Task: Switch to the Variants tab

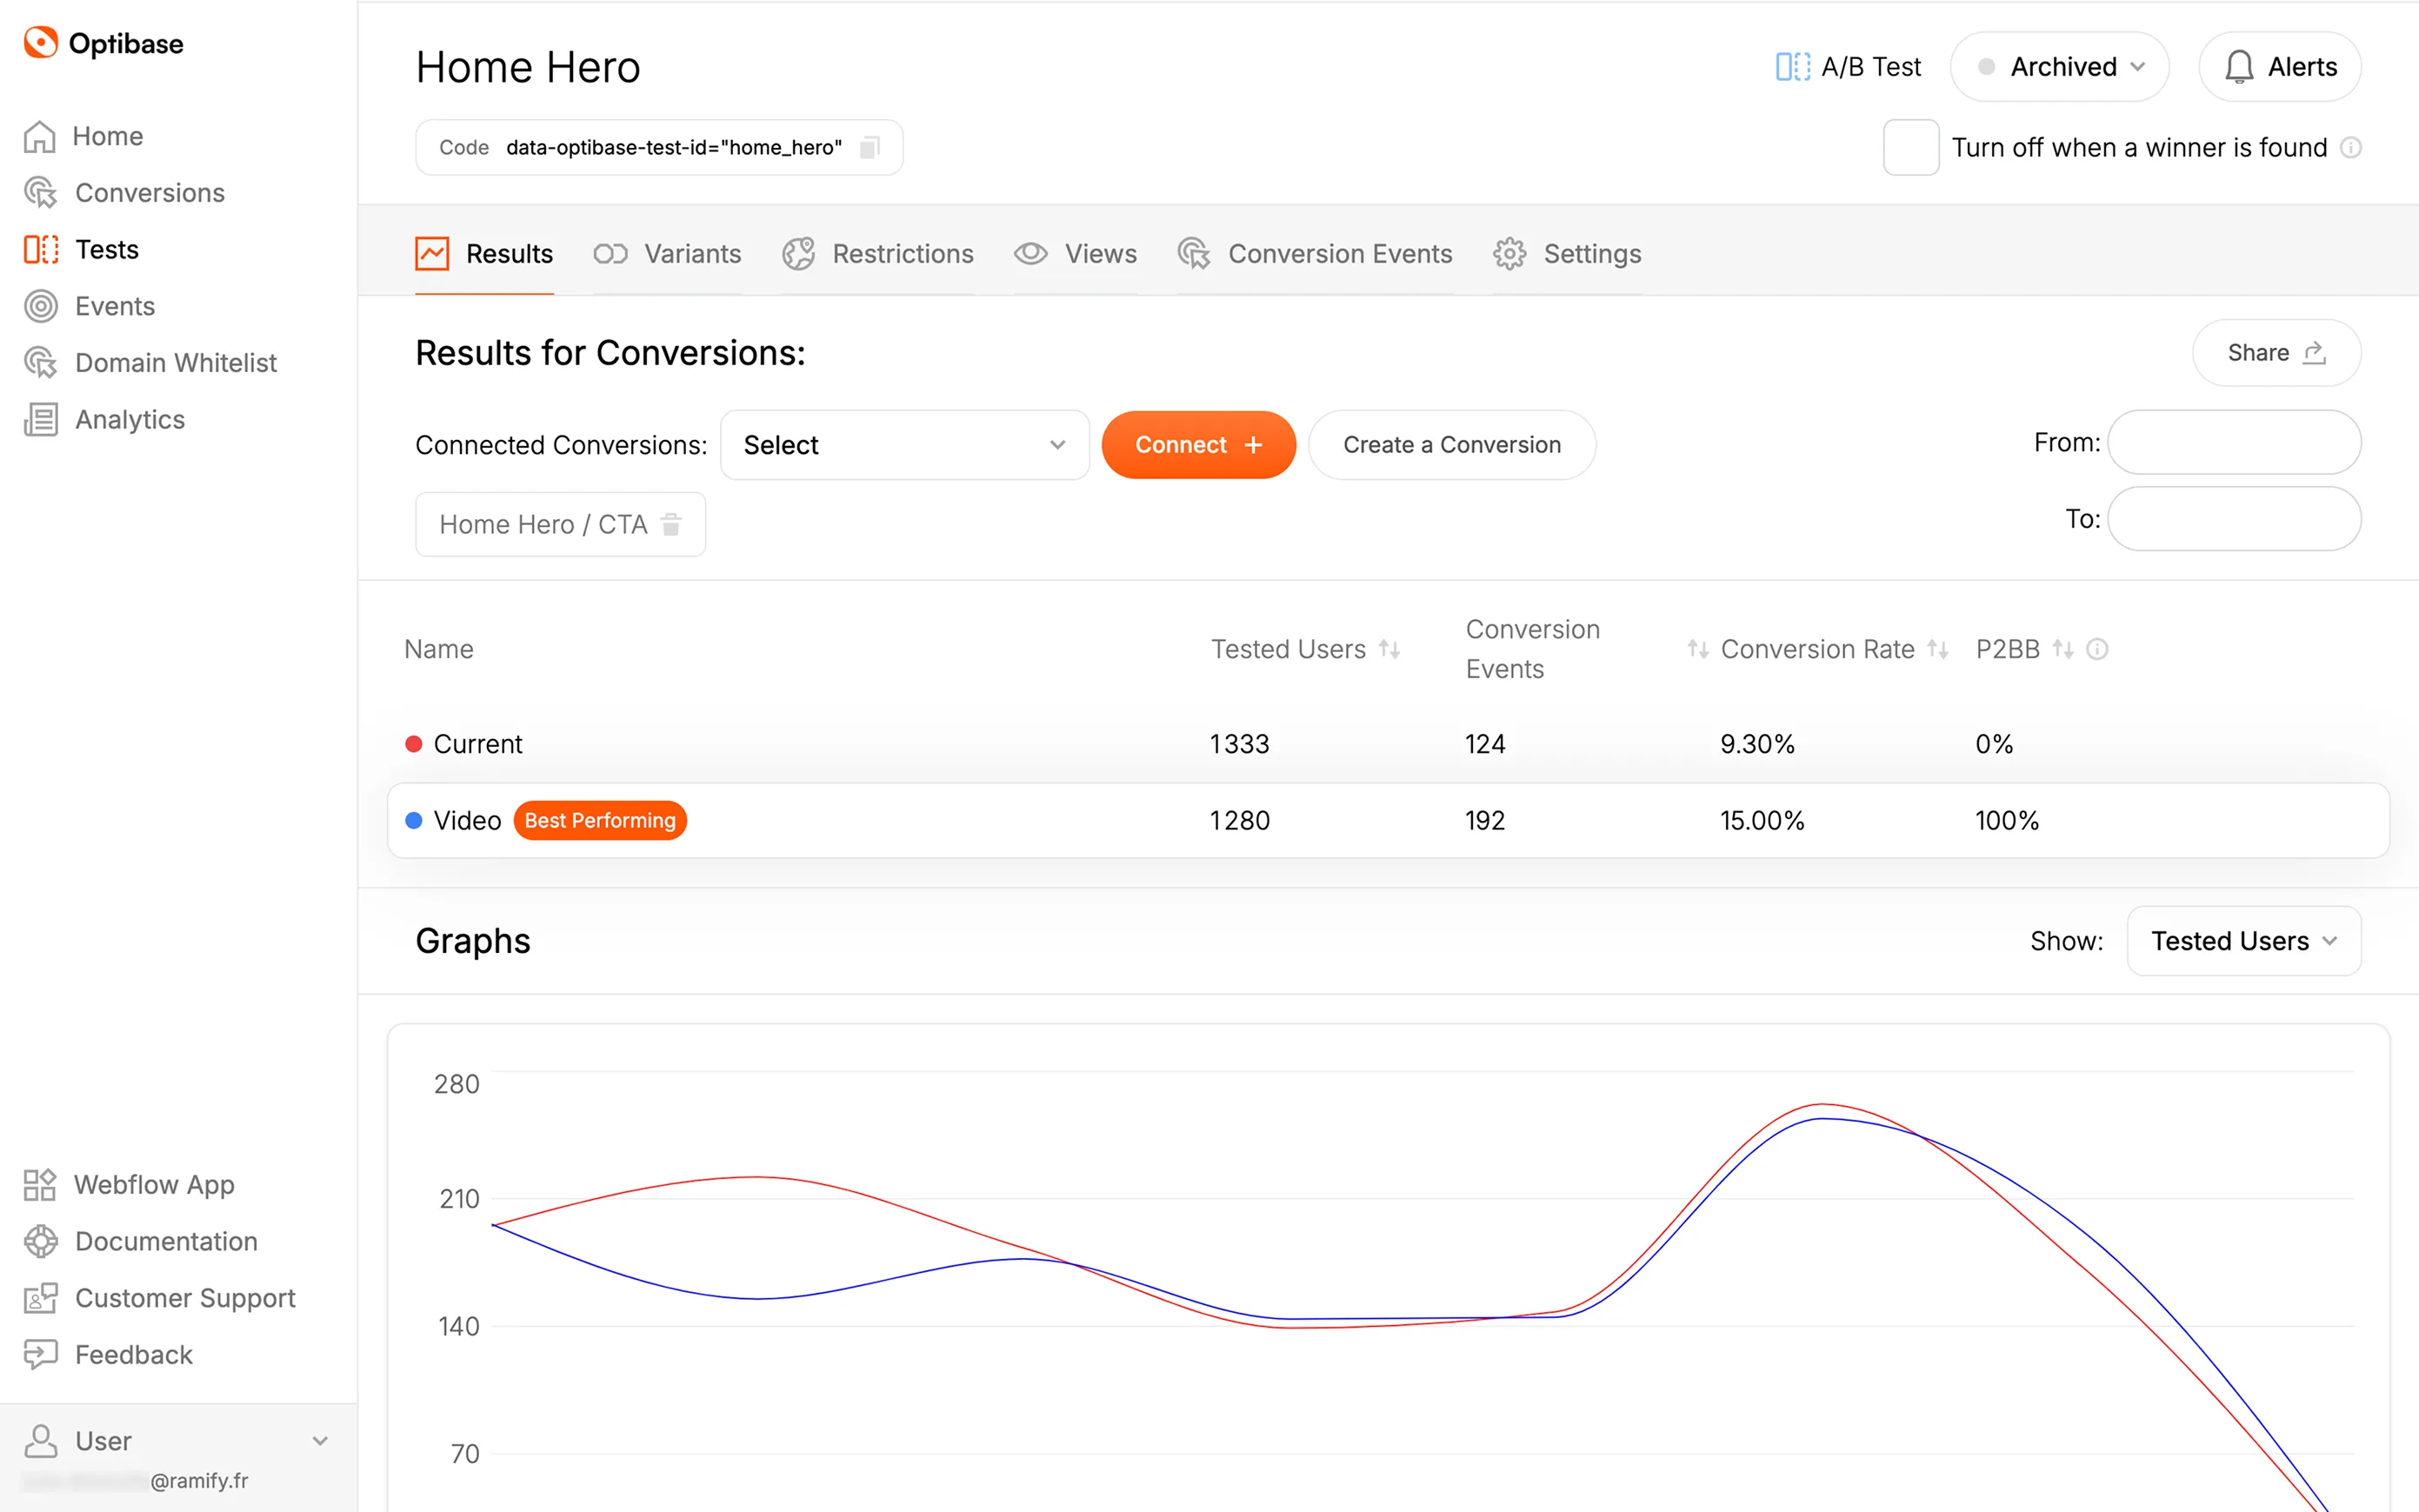Action: coord(667,254)
